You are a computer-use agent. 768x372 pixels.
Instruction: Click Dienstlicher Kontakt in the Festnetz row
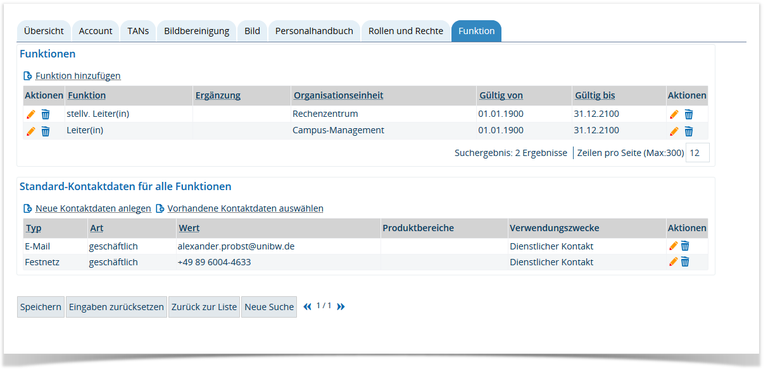tap(552, 262)
